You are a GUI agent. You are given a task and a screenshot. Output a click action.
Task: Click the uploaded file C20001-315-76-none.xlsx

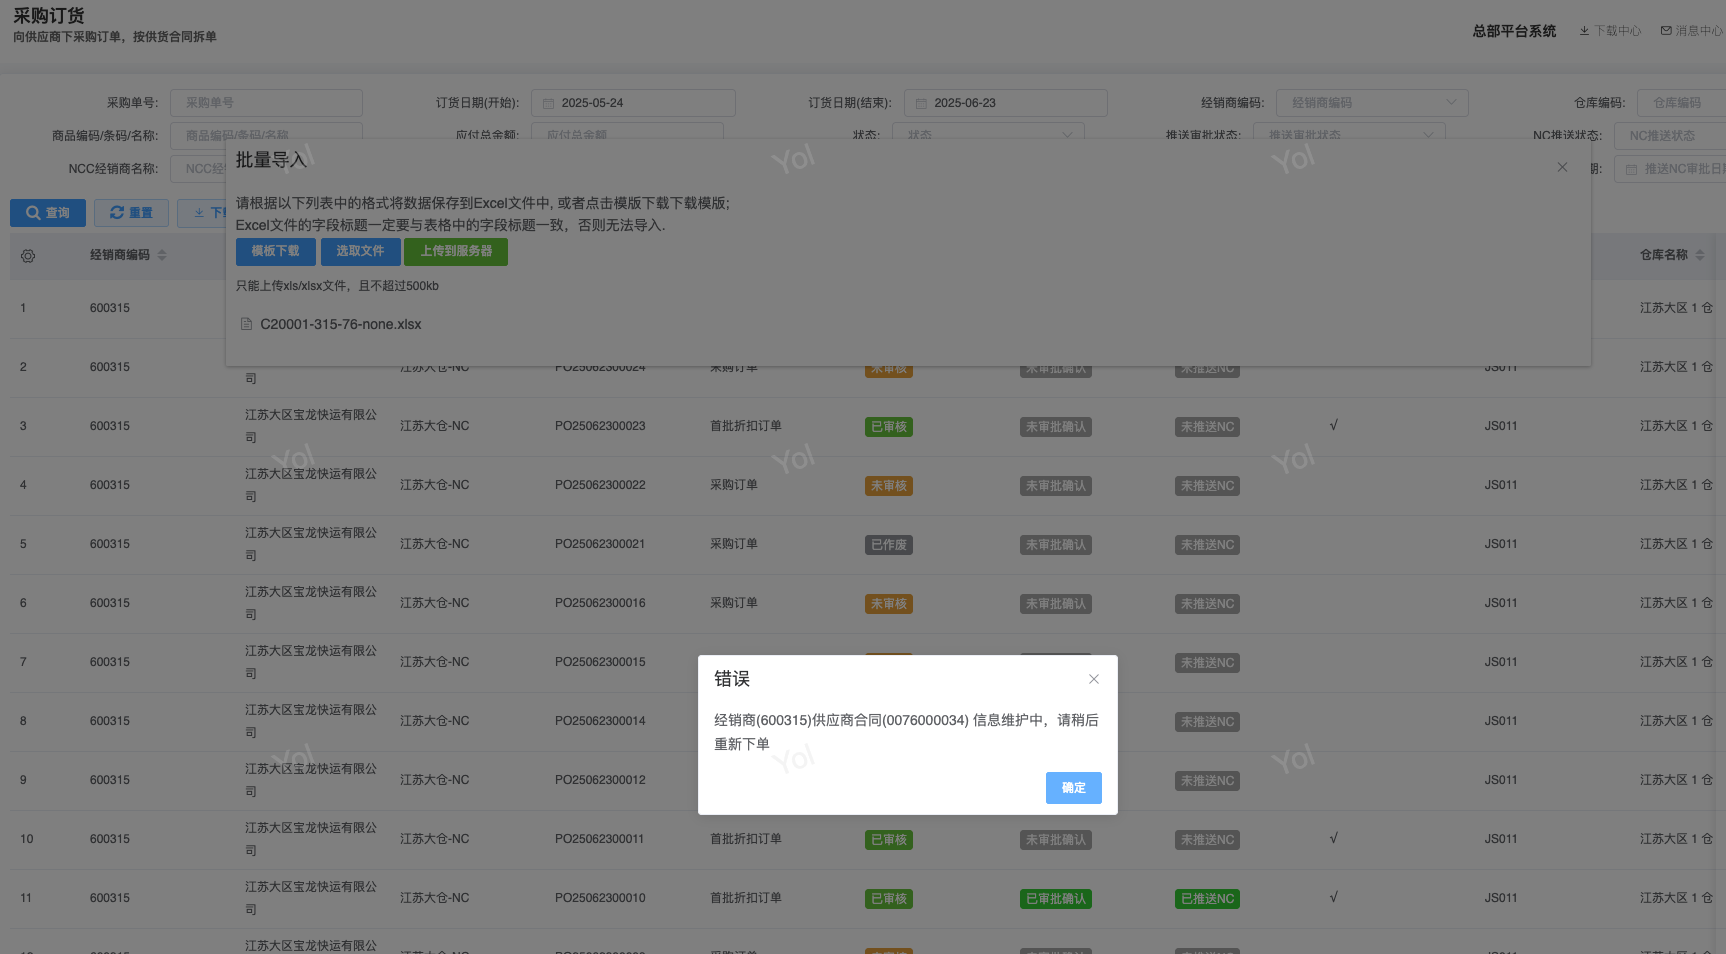click(340, 324)
